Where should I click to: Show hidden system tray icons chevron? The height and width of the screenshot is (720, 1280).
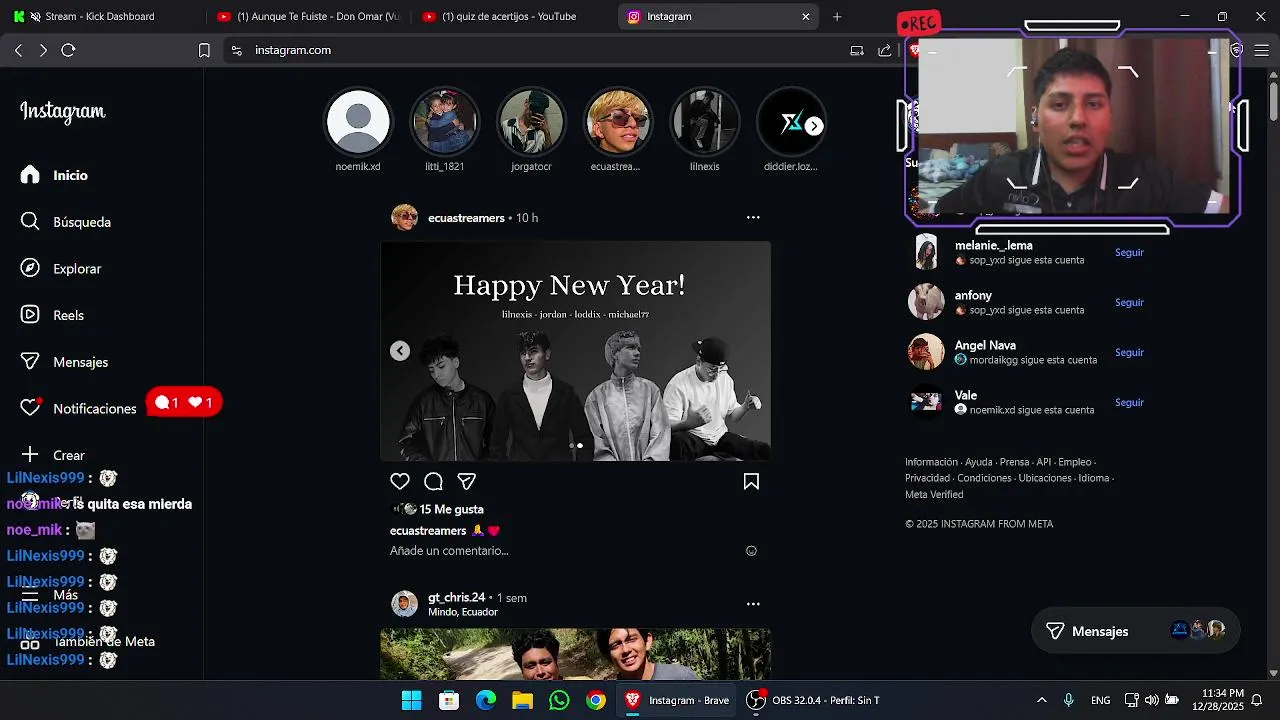coord(1041,700)
